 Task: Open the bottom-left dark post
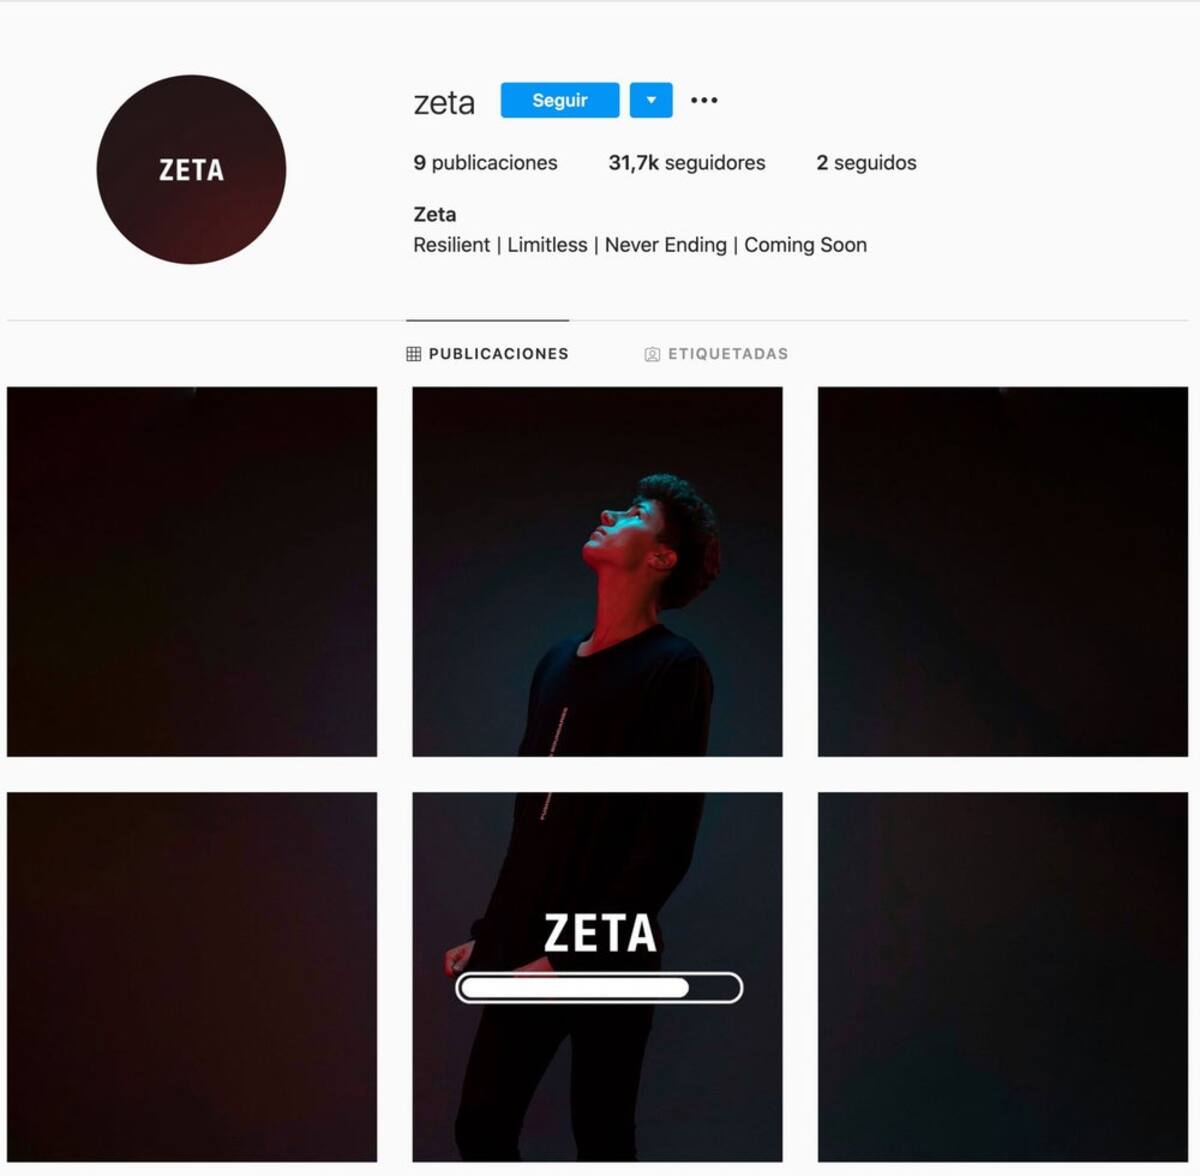click(192, 977)
